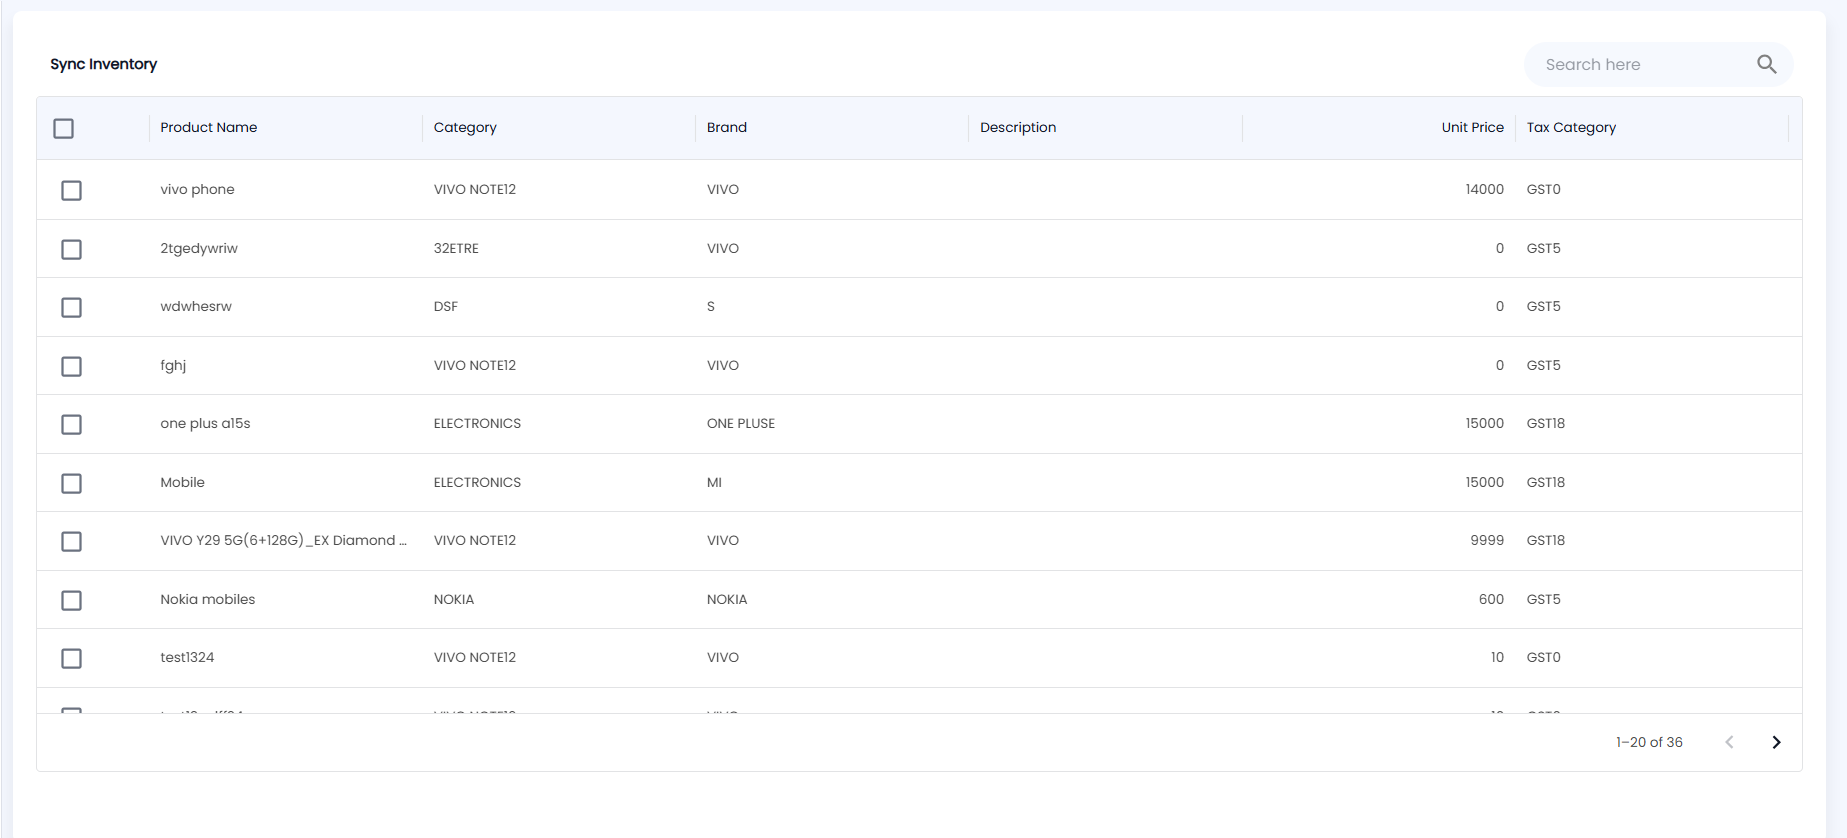
Task: Click the 600 unit price value
Action: [1491, 599]
